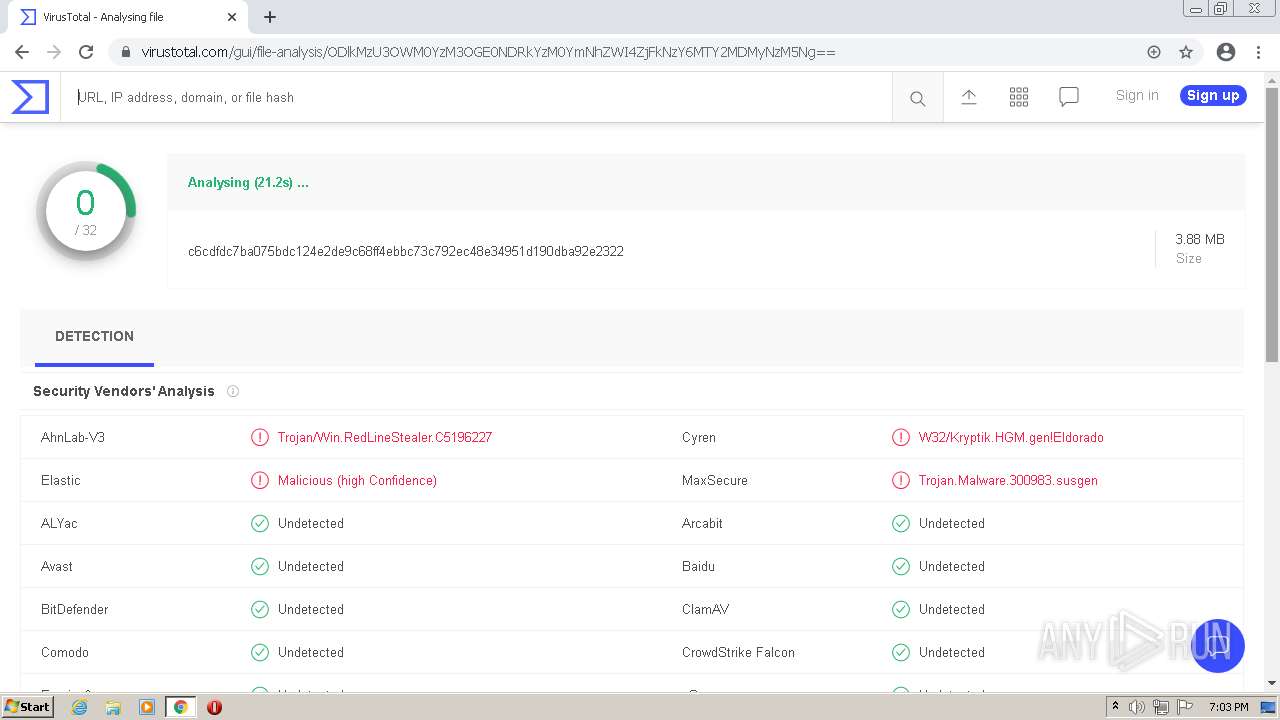This screenshot has width=1280, height=720.
Task: Click the Baidu undetected checkmark icon
Action: (901, 566)
